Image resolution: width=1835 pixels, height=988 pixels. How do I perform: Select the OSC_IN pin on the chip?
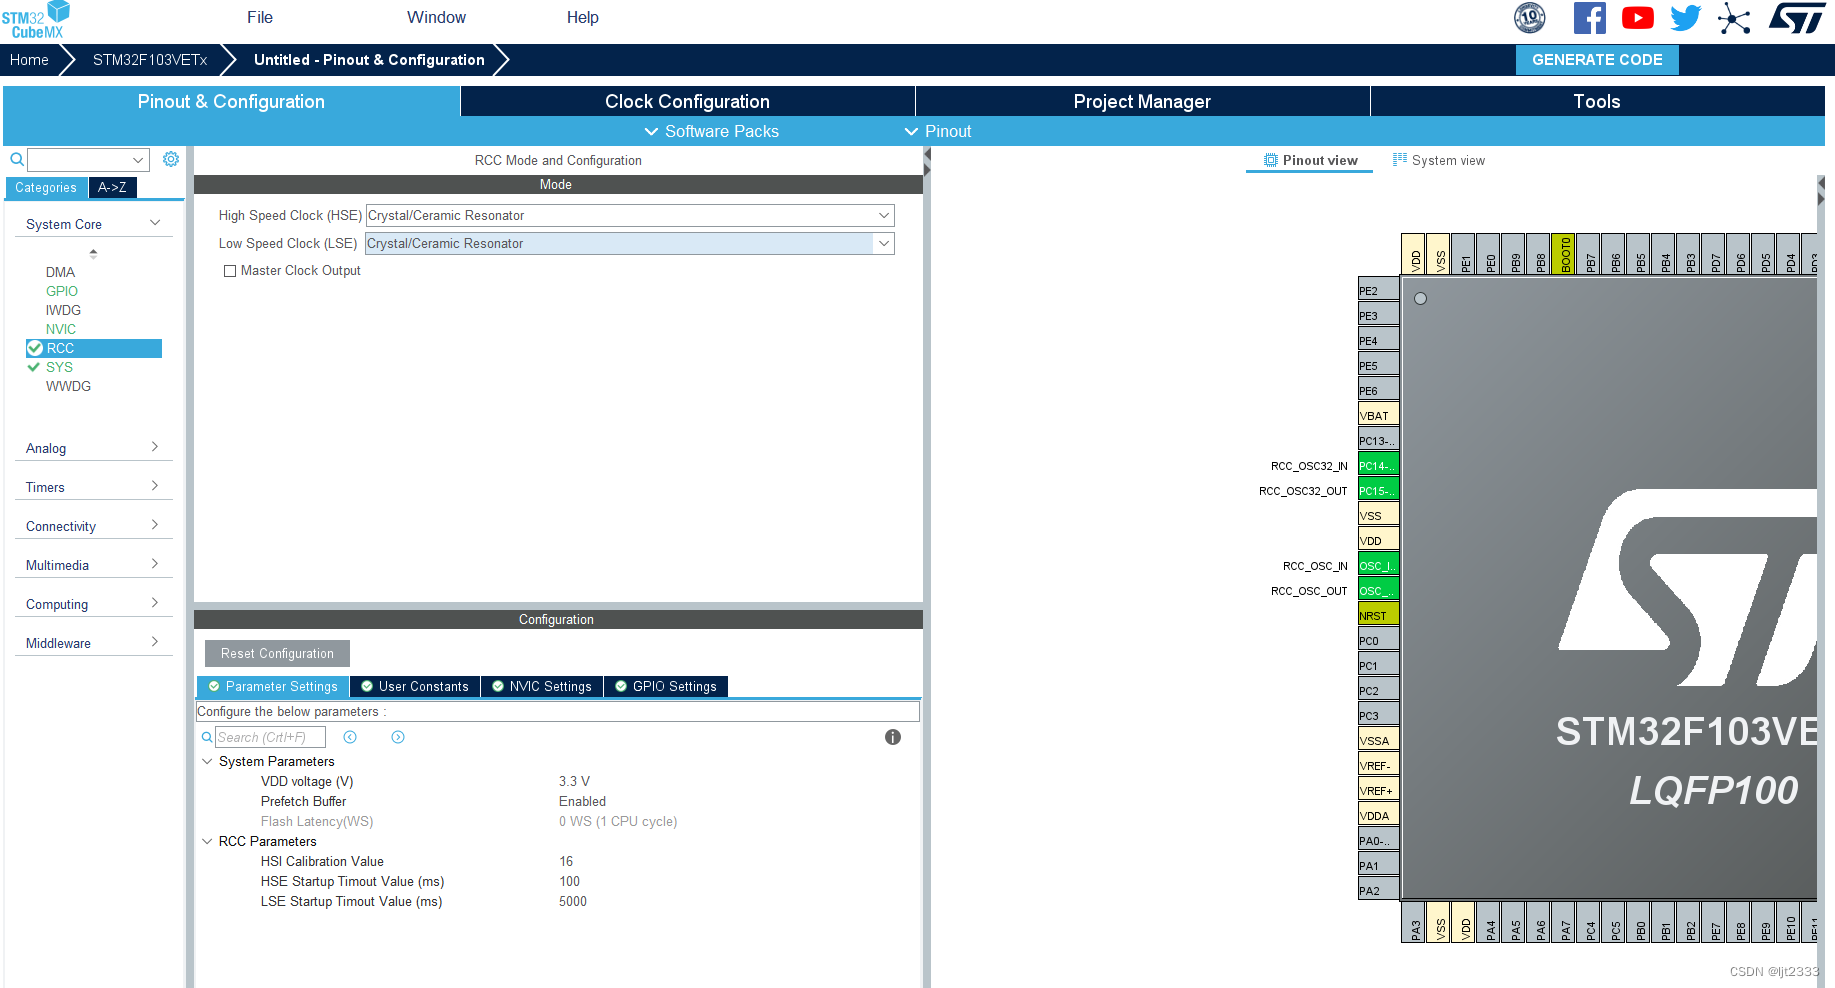[x=1378, y=565]
